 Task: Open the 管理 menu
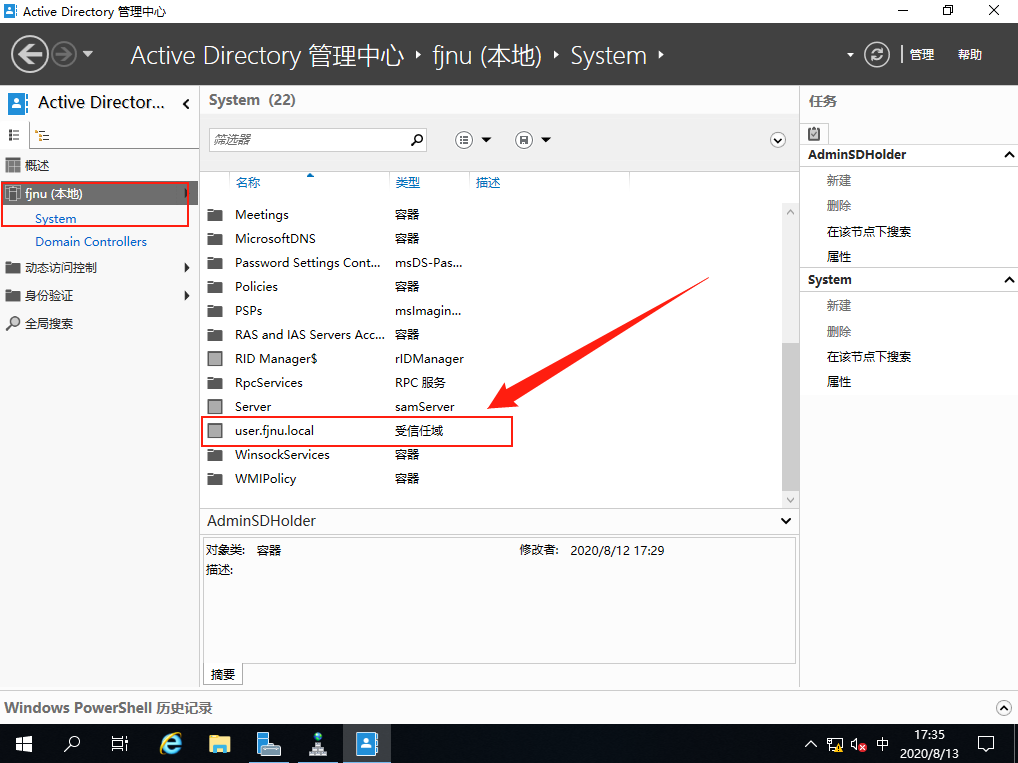click(922, 55)
